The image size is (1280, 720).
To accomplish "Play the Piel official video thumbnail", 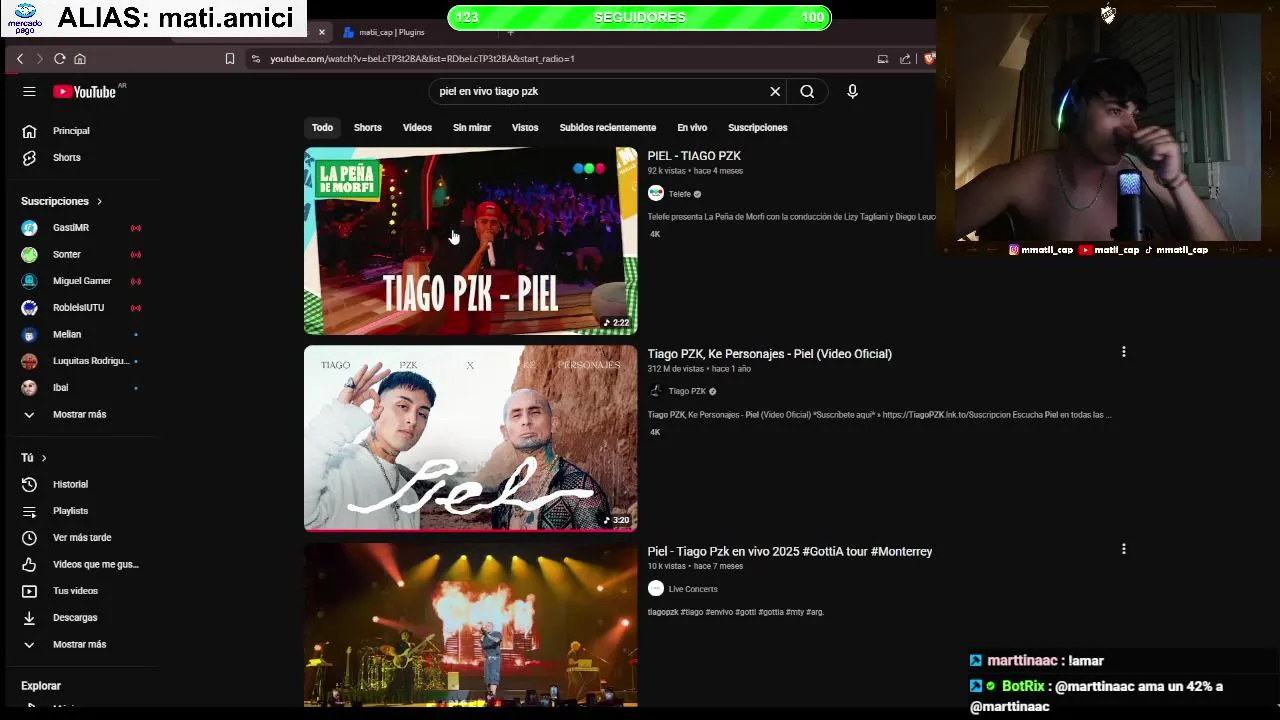I will click(x=470, y=438).
